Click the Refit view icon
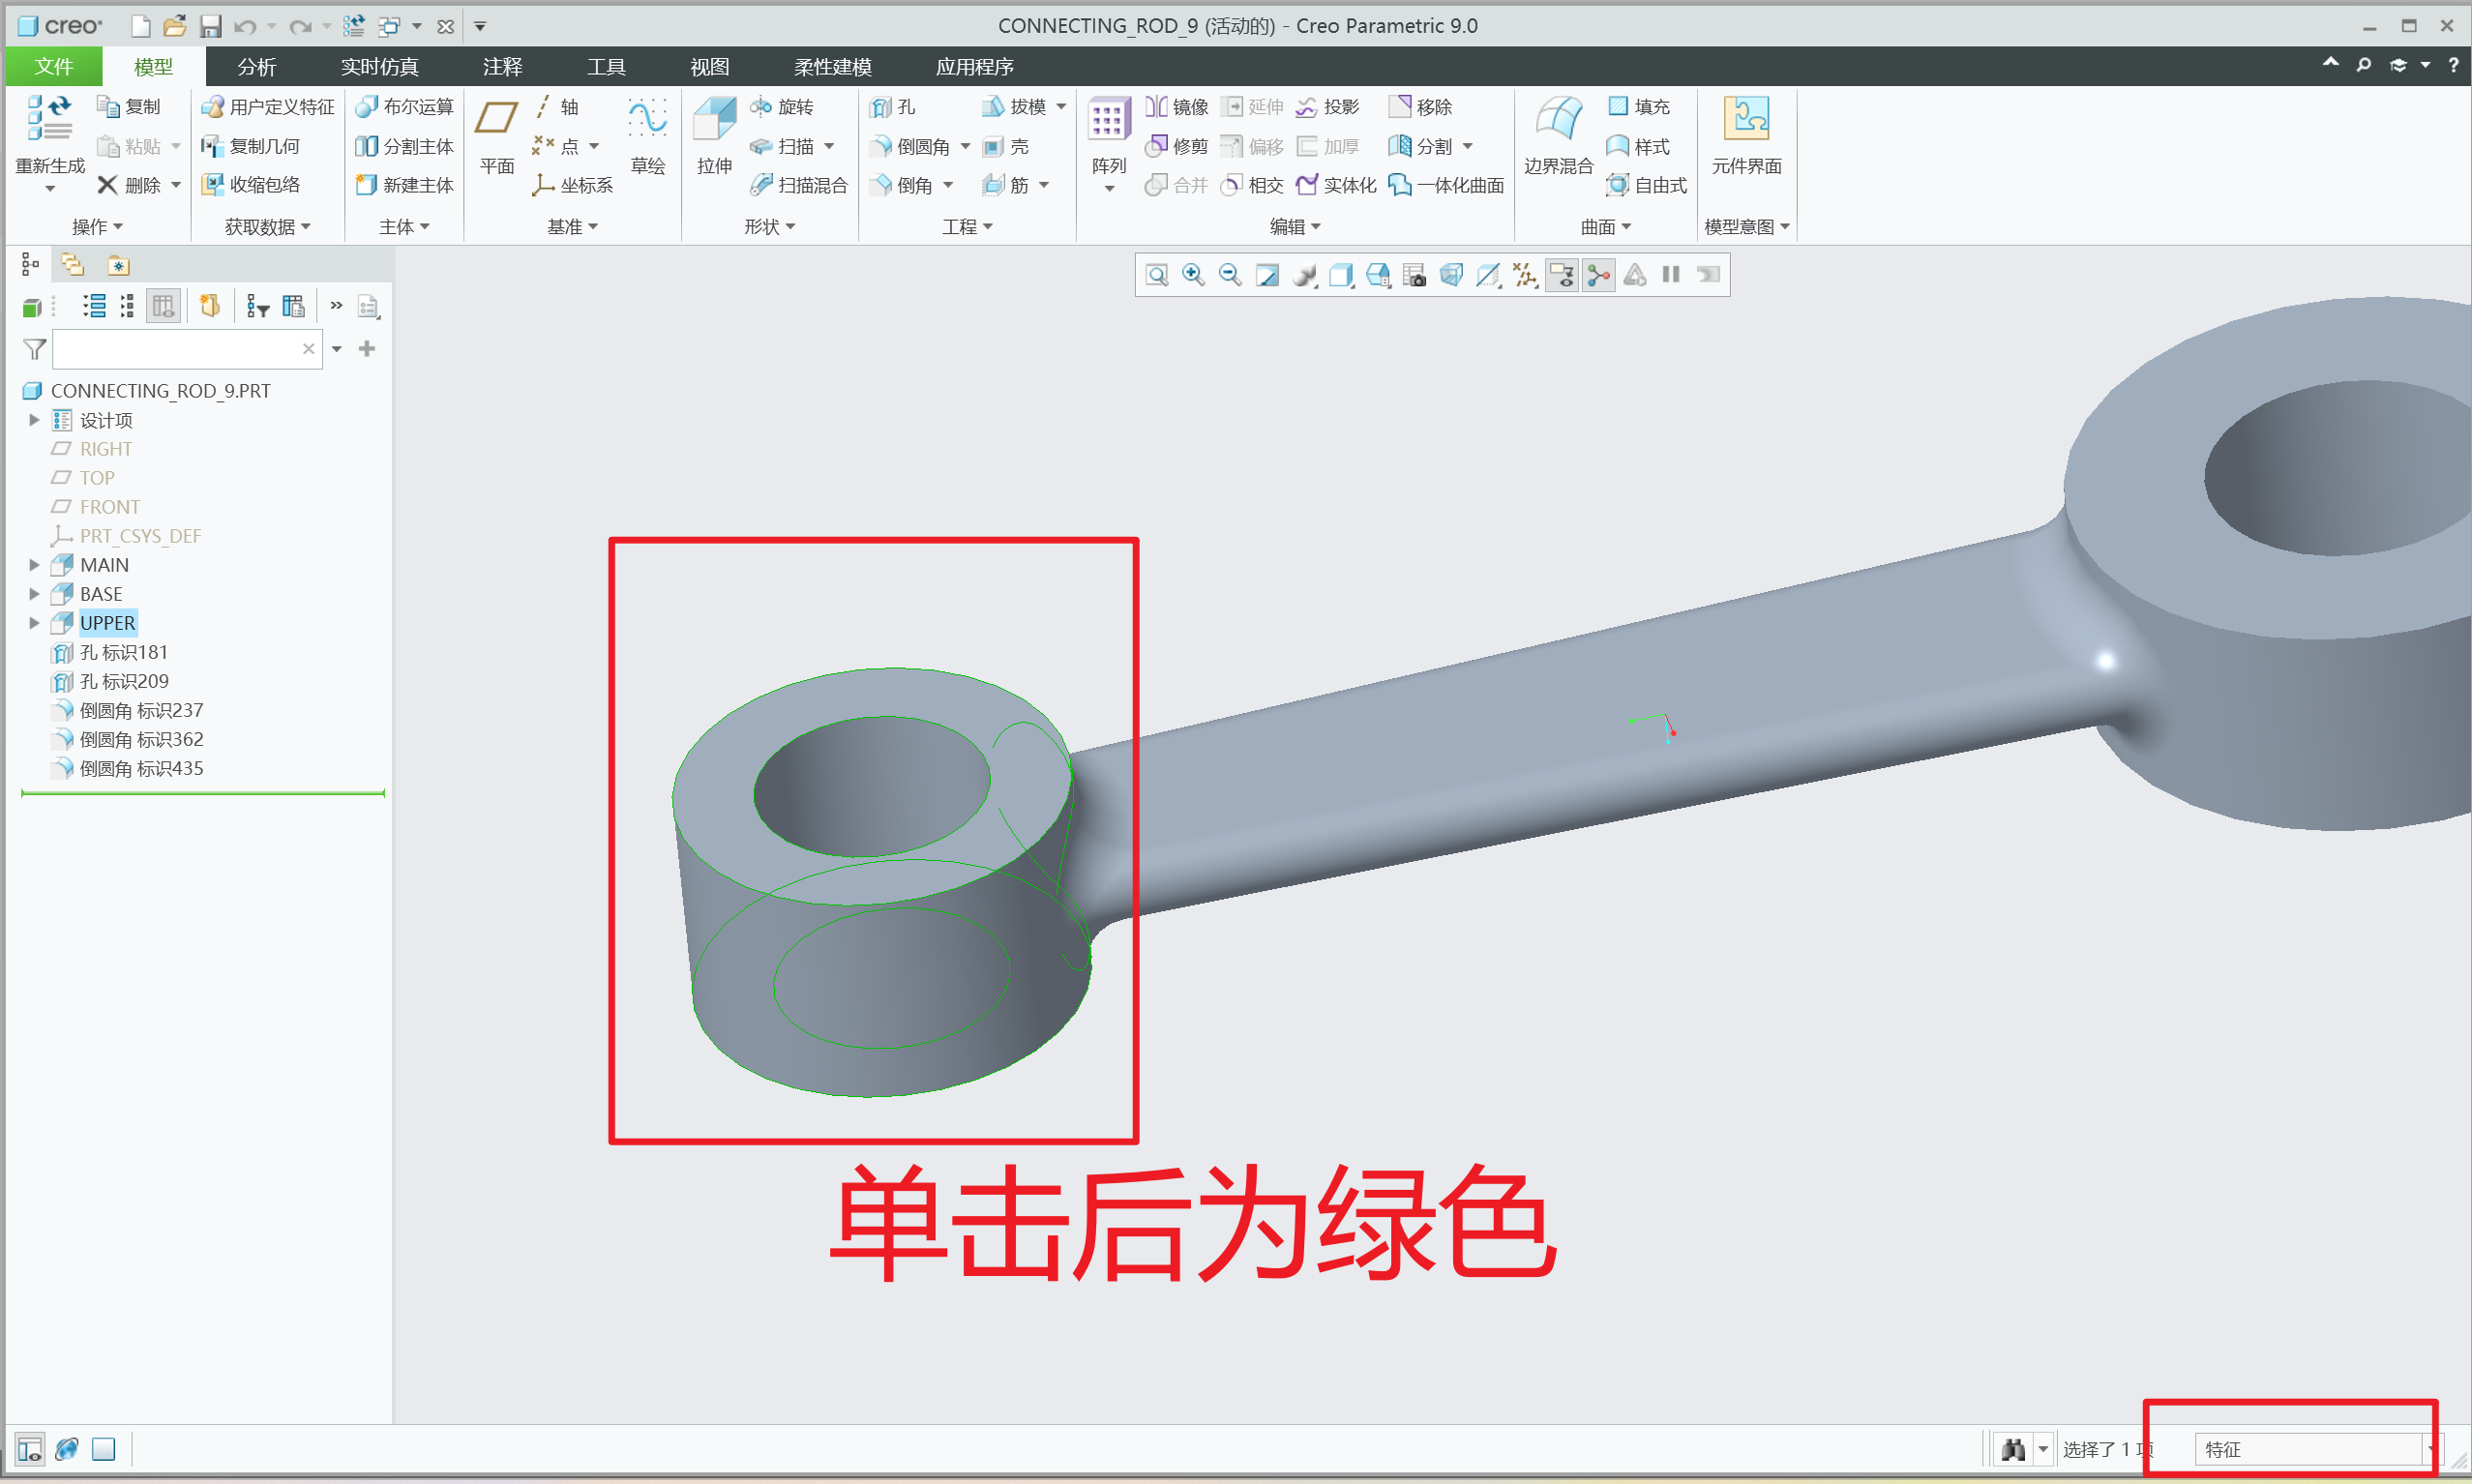2472x1484 pixels. pos(1156,275)
